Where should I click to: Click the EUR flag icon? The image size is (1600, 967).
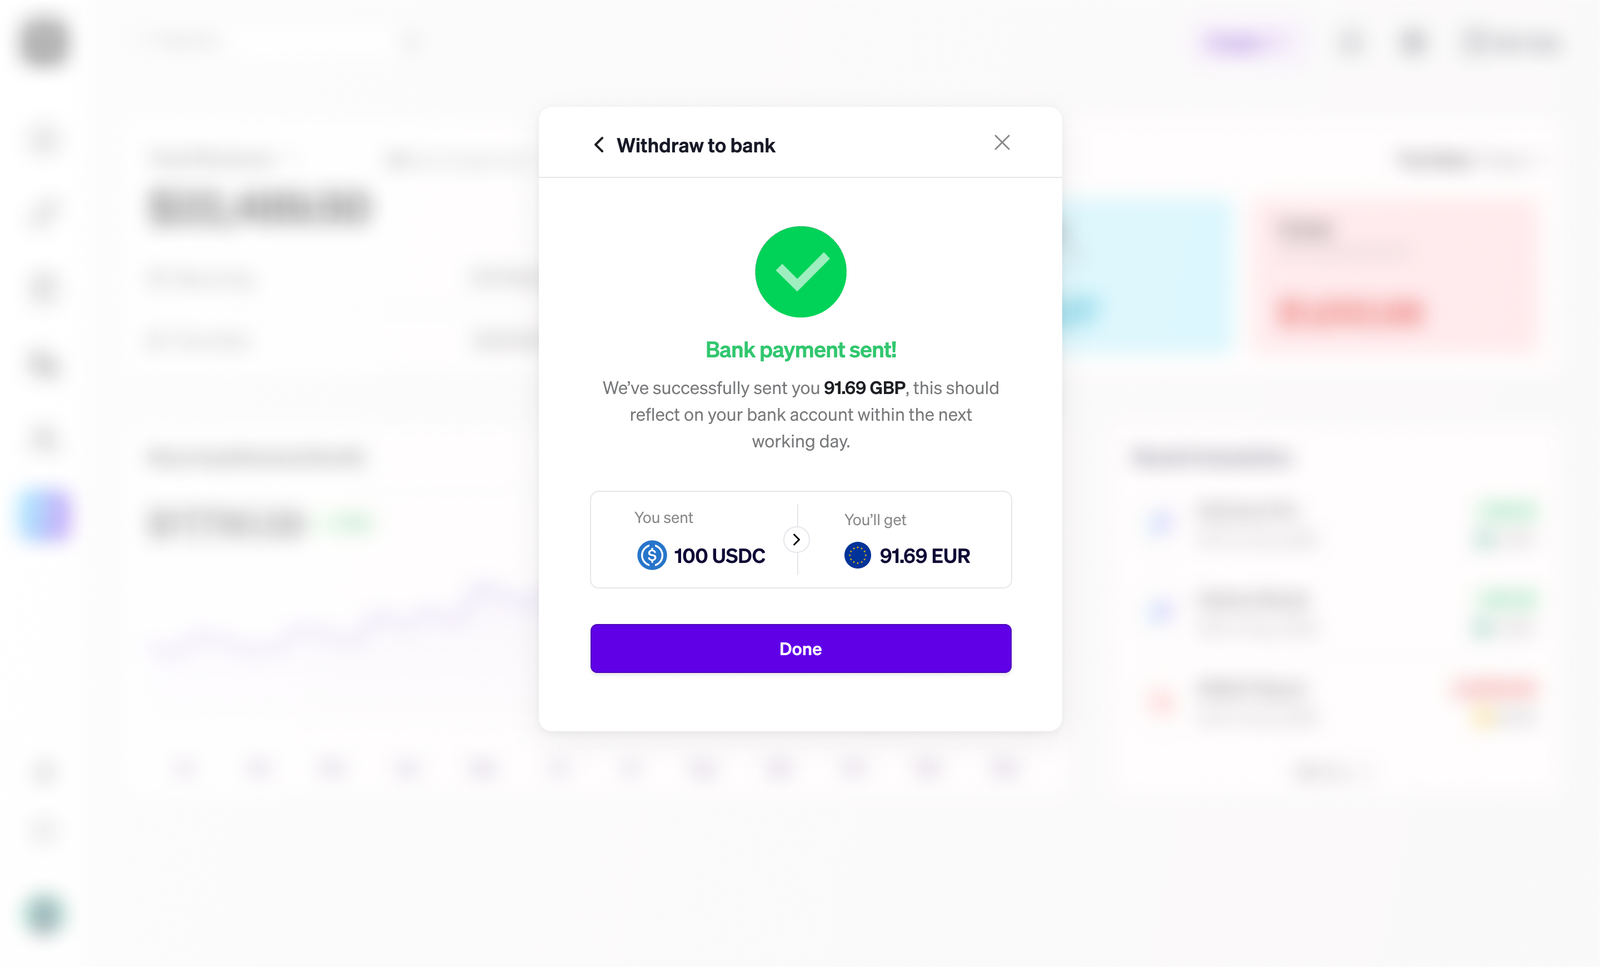pos(858,555)
